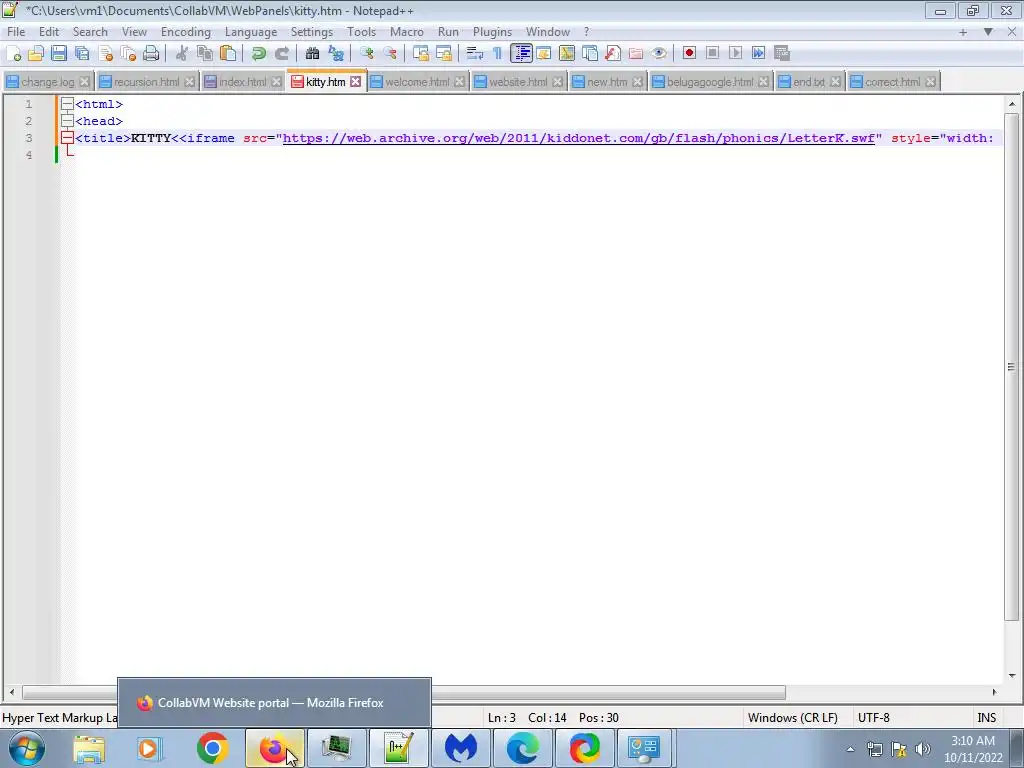The height and width of the screenshot is (768, 1024).
Task: Open Microsoft Edge from the taskbar
Action: pos(522,748)
